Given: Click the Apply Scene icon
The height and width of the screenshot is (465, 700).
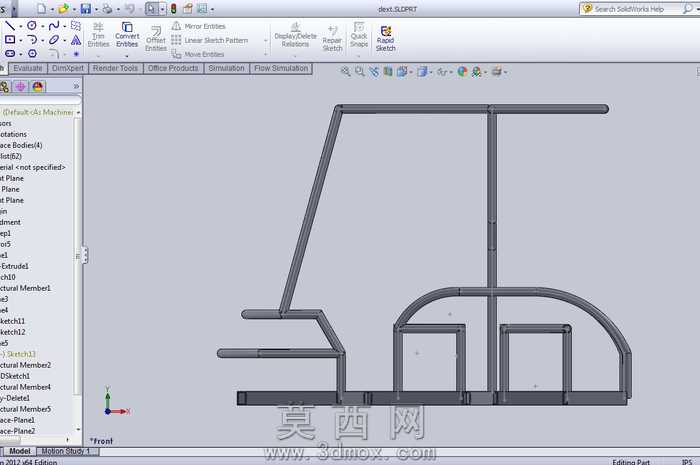Looking at the screenshot, I should click(477, 71).
